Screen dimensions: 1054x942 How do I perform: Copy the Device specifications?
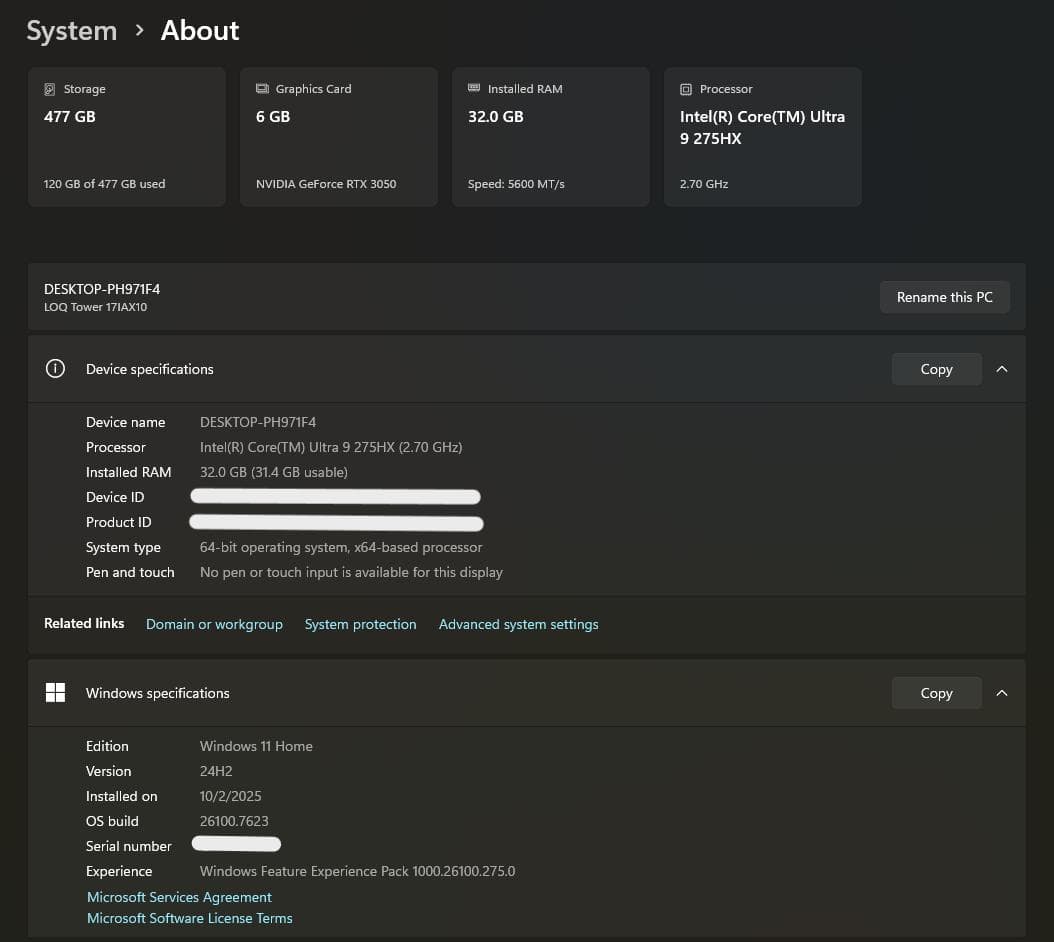pos(936,369)
